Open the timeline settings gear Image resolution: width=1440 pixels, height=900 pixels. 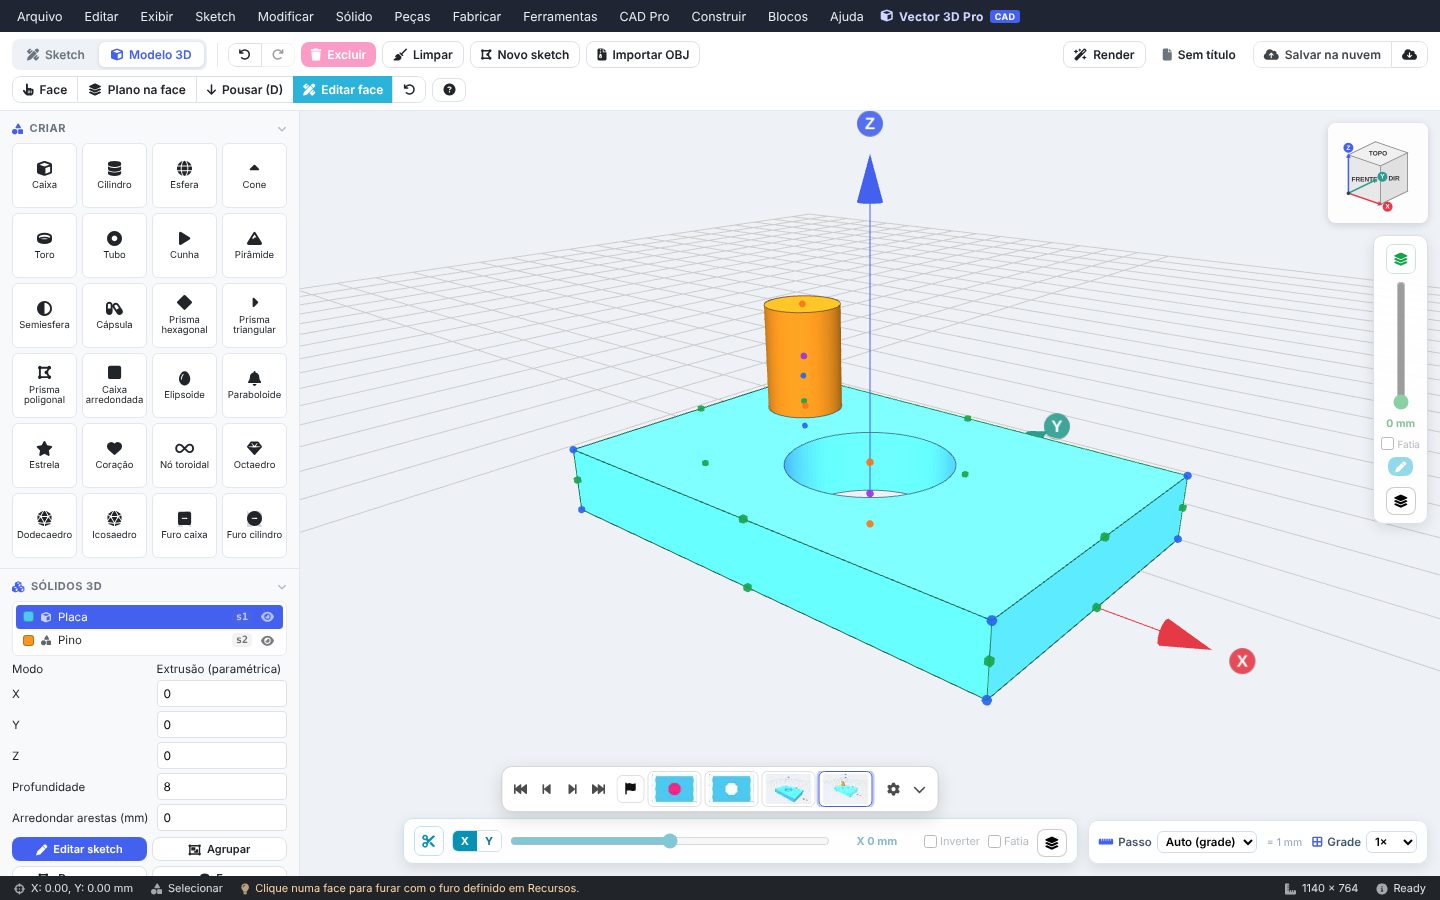click(x=893, y=789)
